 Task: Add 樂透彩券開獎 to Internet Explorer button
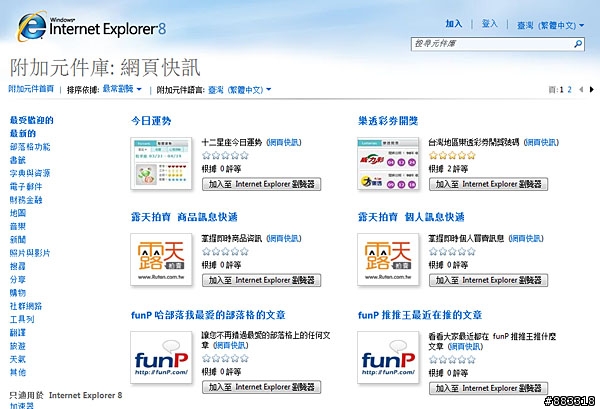coord(488,184)
